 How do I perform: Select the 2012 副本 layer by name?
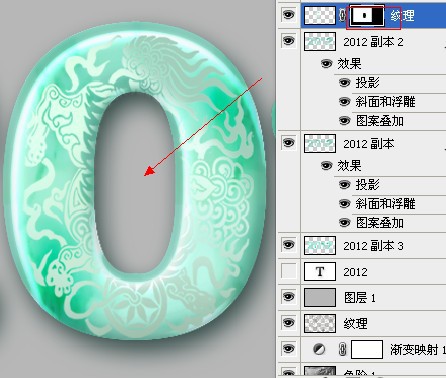click(x=369, y=144)
